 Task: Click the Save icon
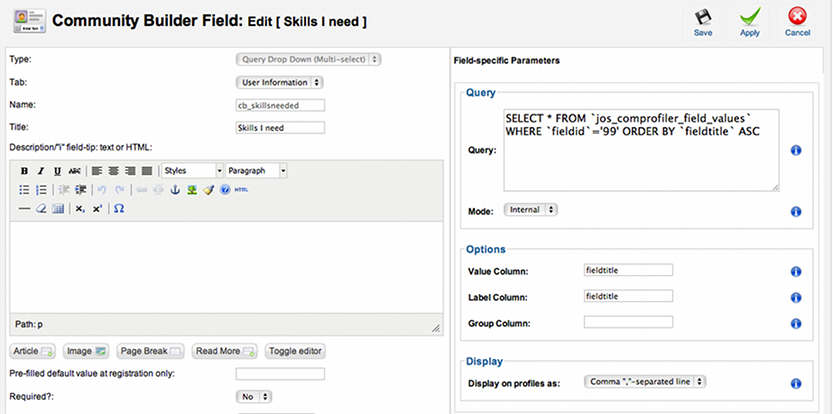703,19
